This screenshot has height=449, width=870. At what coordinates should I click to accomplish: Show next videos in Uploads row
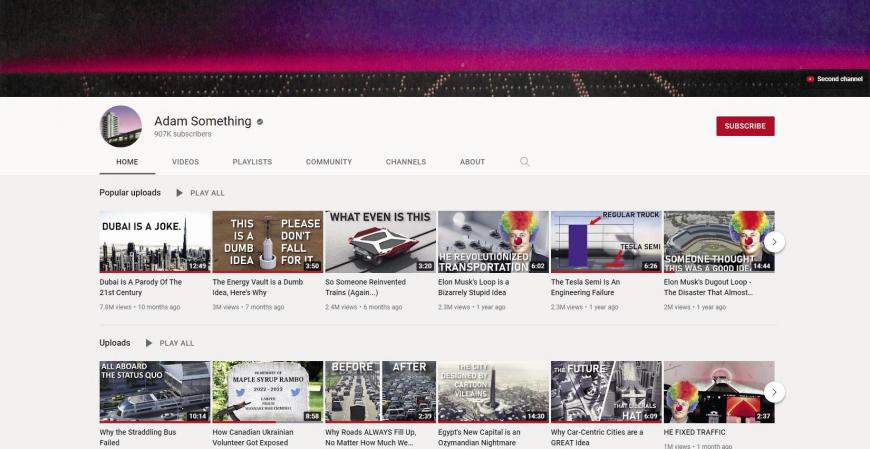[774, 392]
